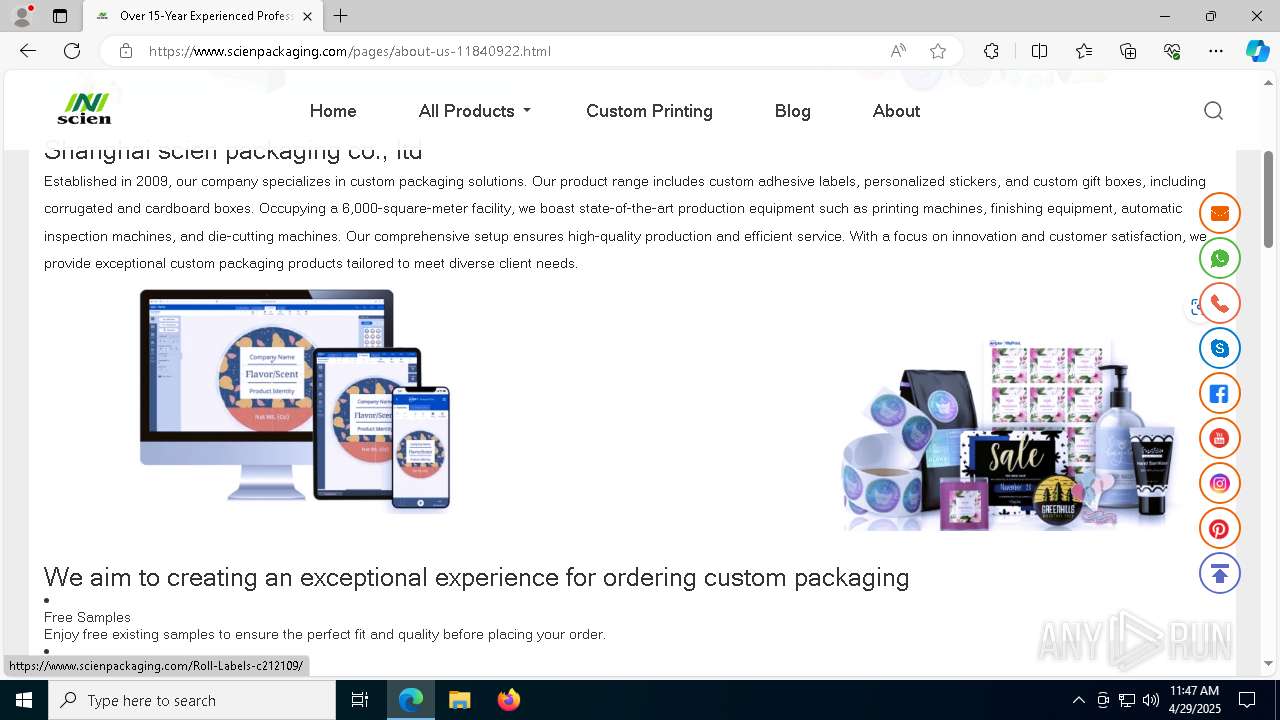Launch Firefox from taskbar
Screen dimensions: 1280x720
pyautogui.click(x=509, y=700)
